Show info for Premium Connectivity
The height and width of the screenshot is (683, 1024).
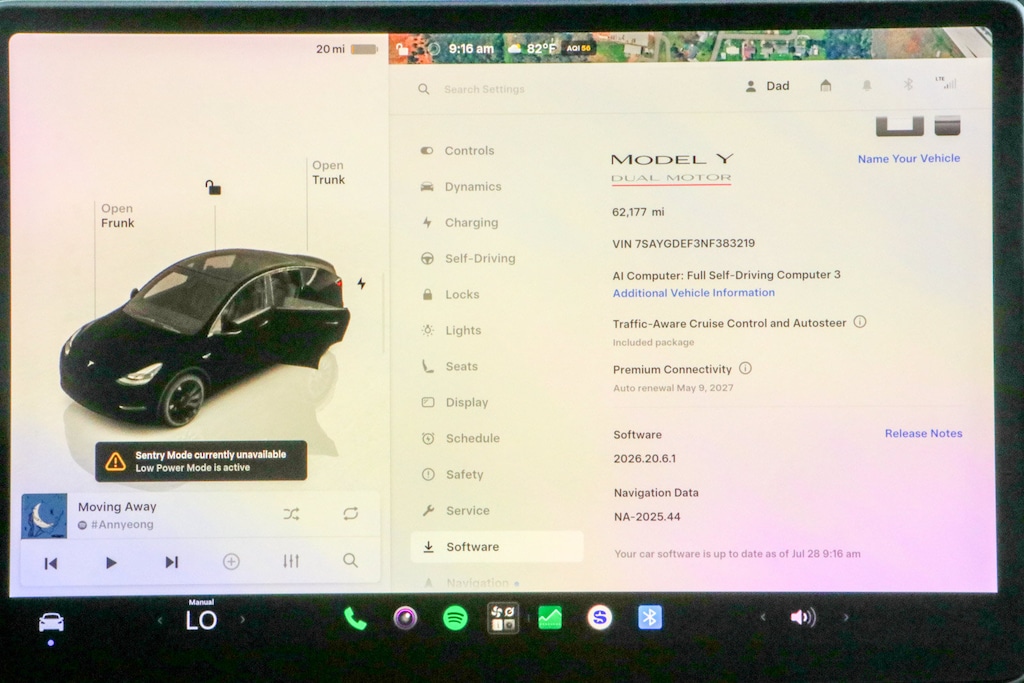pos(745,368)
